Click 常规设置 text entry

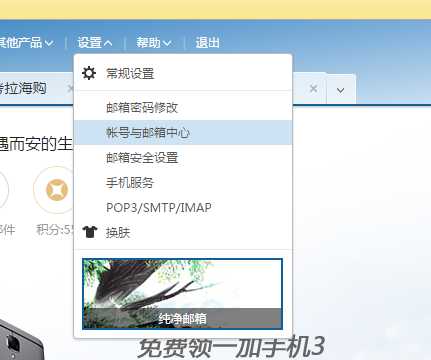coord(130,73)
